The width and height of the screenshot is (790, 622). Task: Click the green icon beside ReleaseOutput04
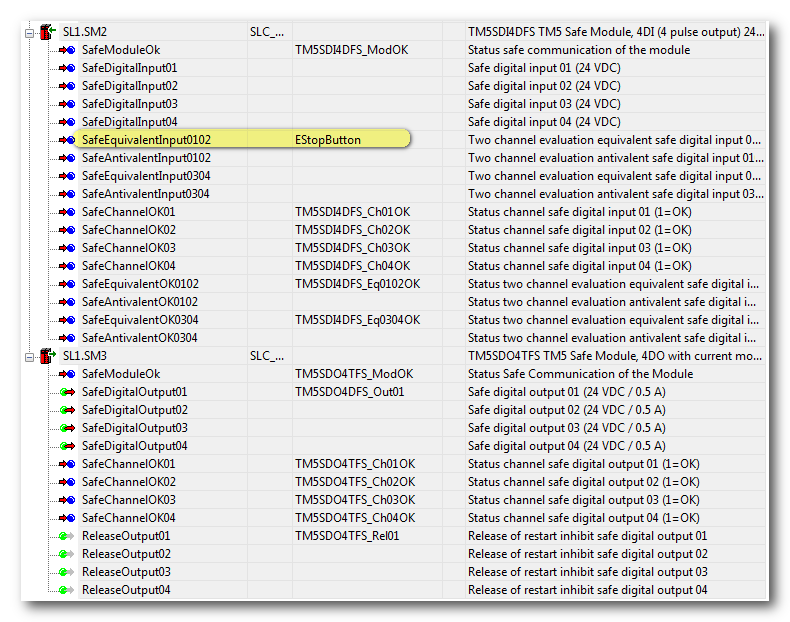[67, 590]
